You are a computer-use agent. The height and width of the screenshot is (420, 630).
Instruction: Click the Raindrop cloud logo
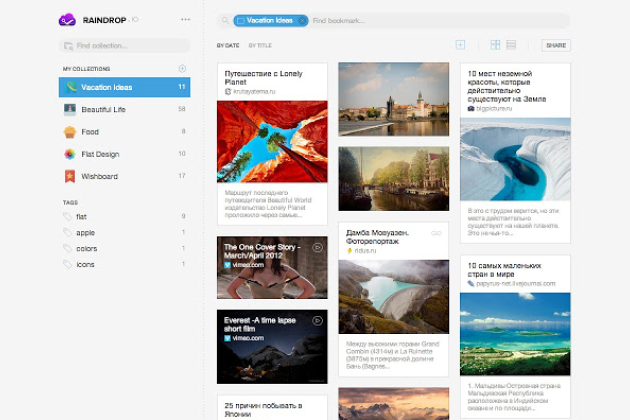(x=67, y=20)
